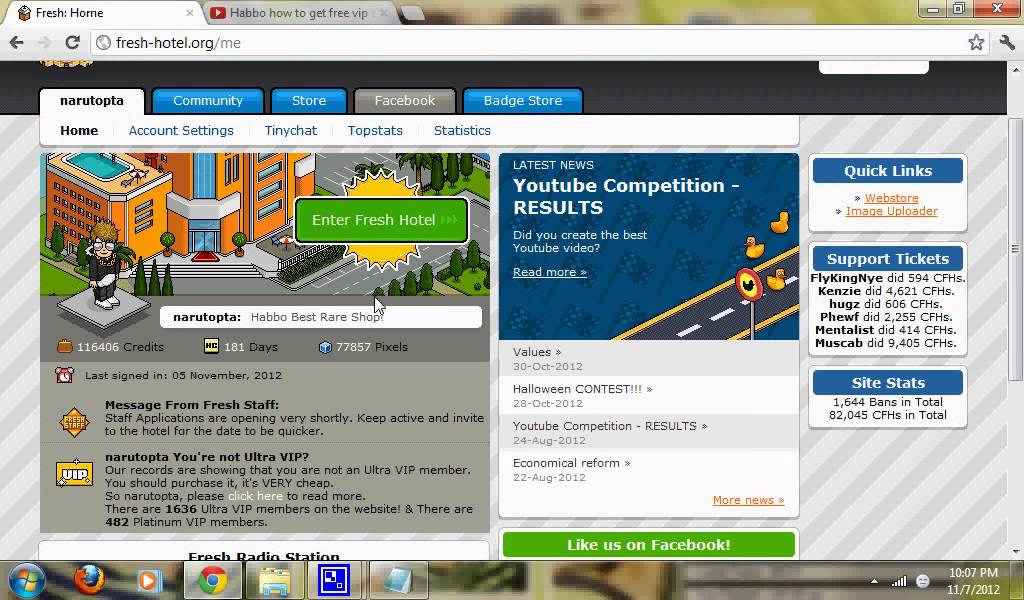This screenshot has height=600, width=1024.
Task: Open the Tinychat page
Action: coord(291,131)
